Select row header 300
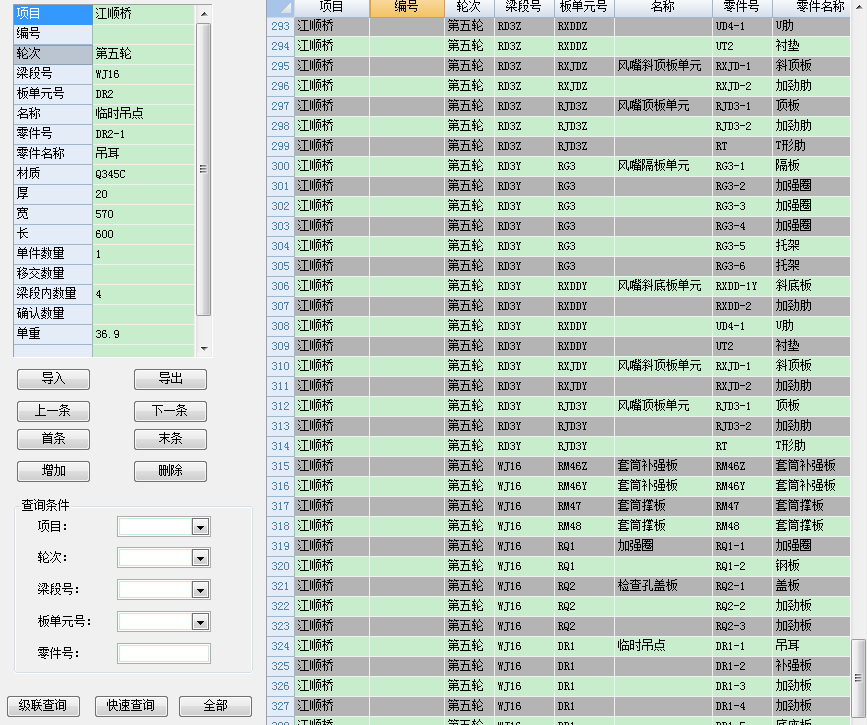The height and width of the screenshot is (725, 867). click(x=280, y=166)
